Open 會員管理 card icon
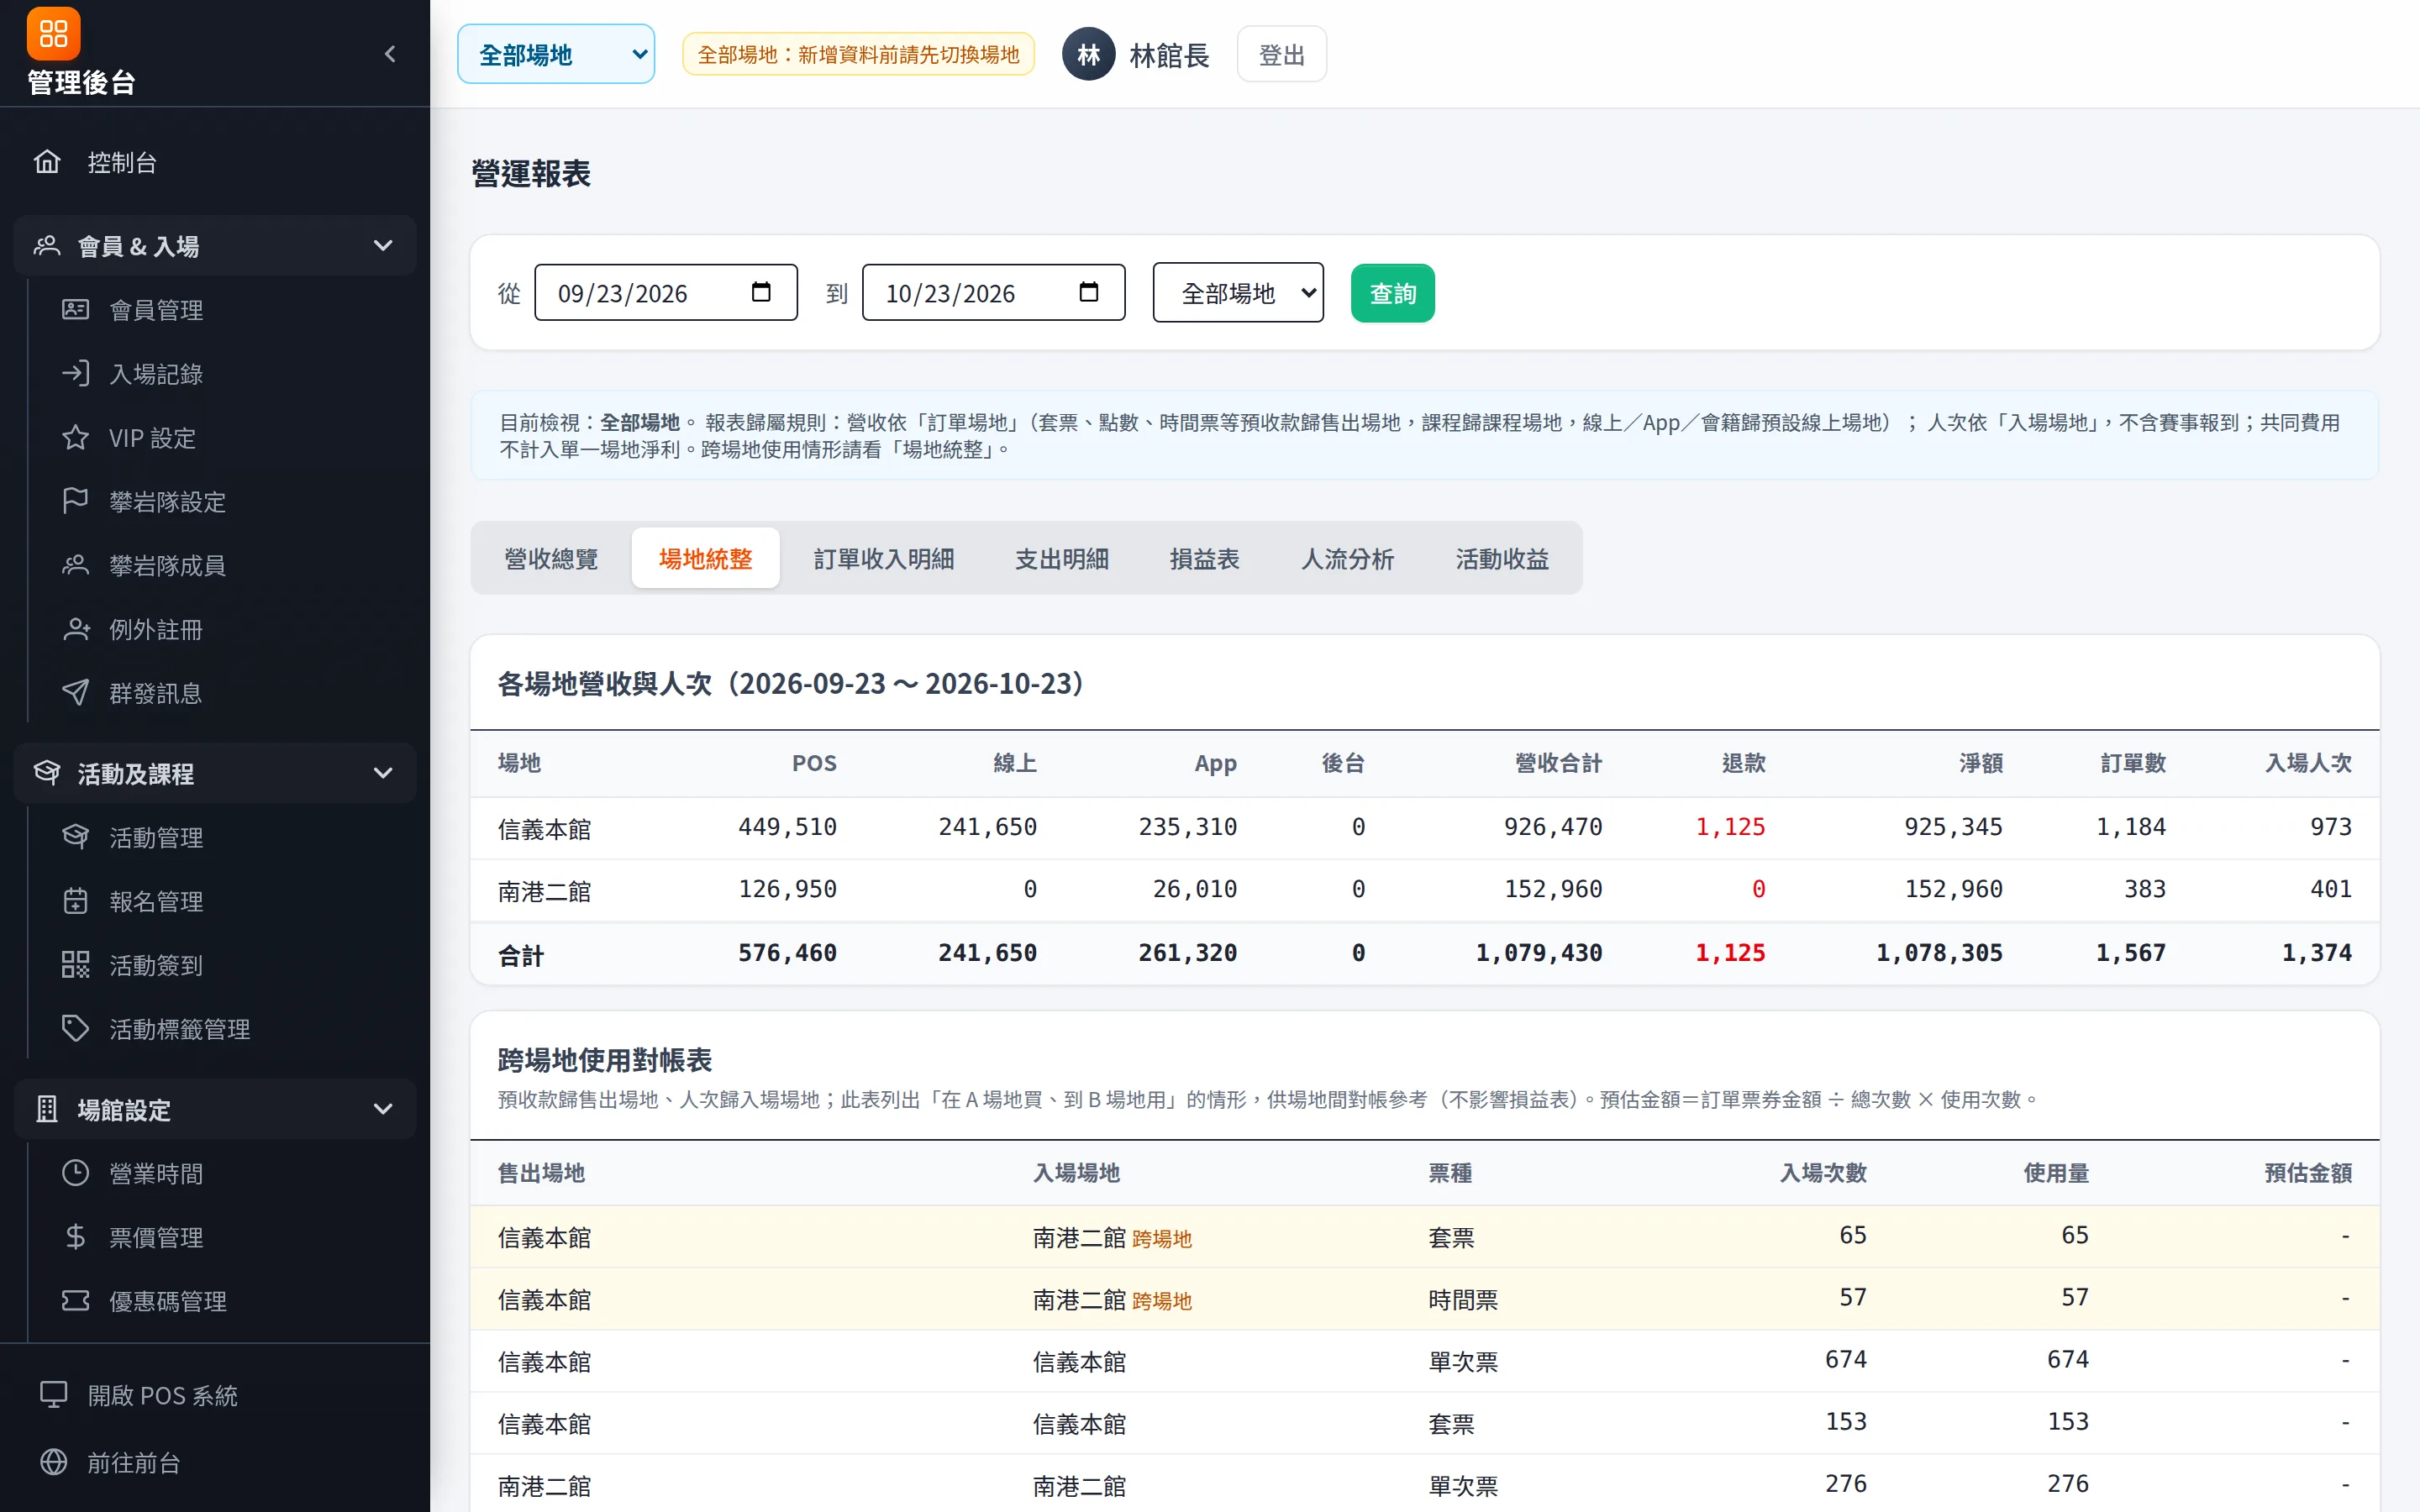The height and width of the screenshot is (1512, 2420). tap(75, 309)
